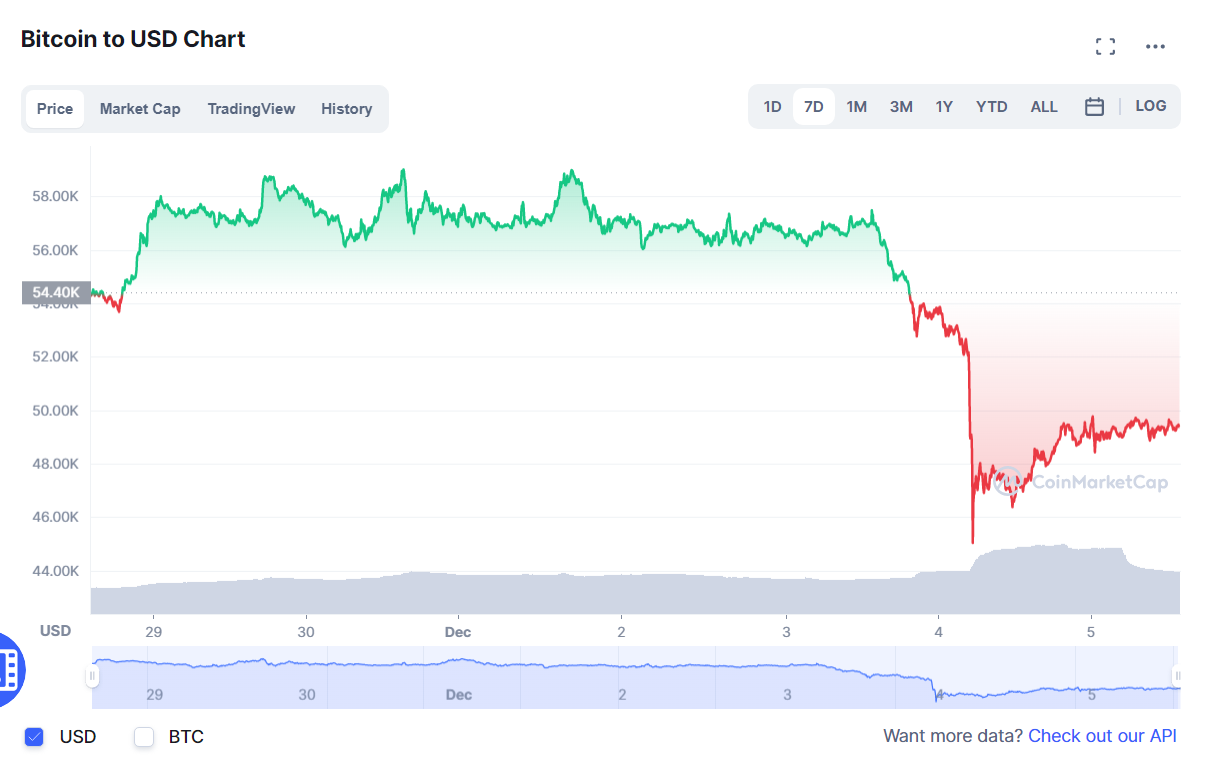This screenshot has height=763, width=1214.
Task: Enable the BTC currency checkbox
Action: [144, 737]
